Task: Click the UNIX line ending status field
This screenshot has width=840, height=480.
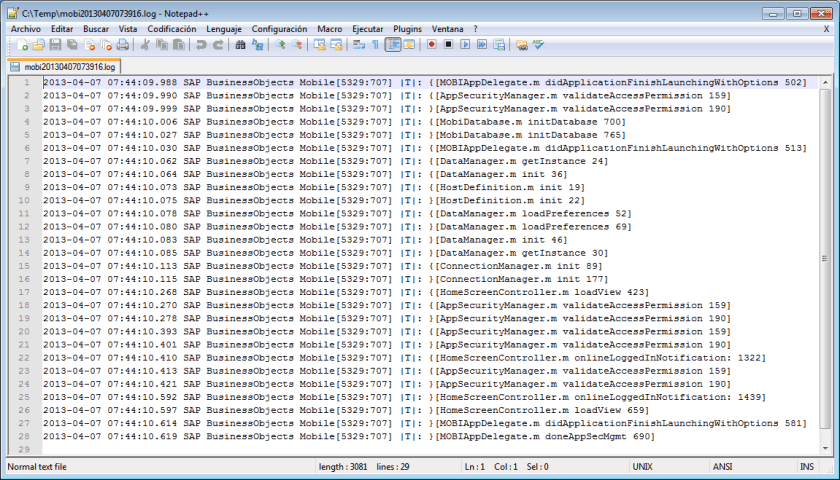Action: tap(643, 467)
